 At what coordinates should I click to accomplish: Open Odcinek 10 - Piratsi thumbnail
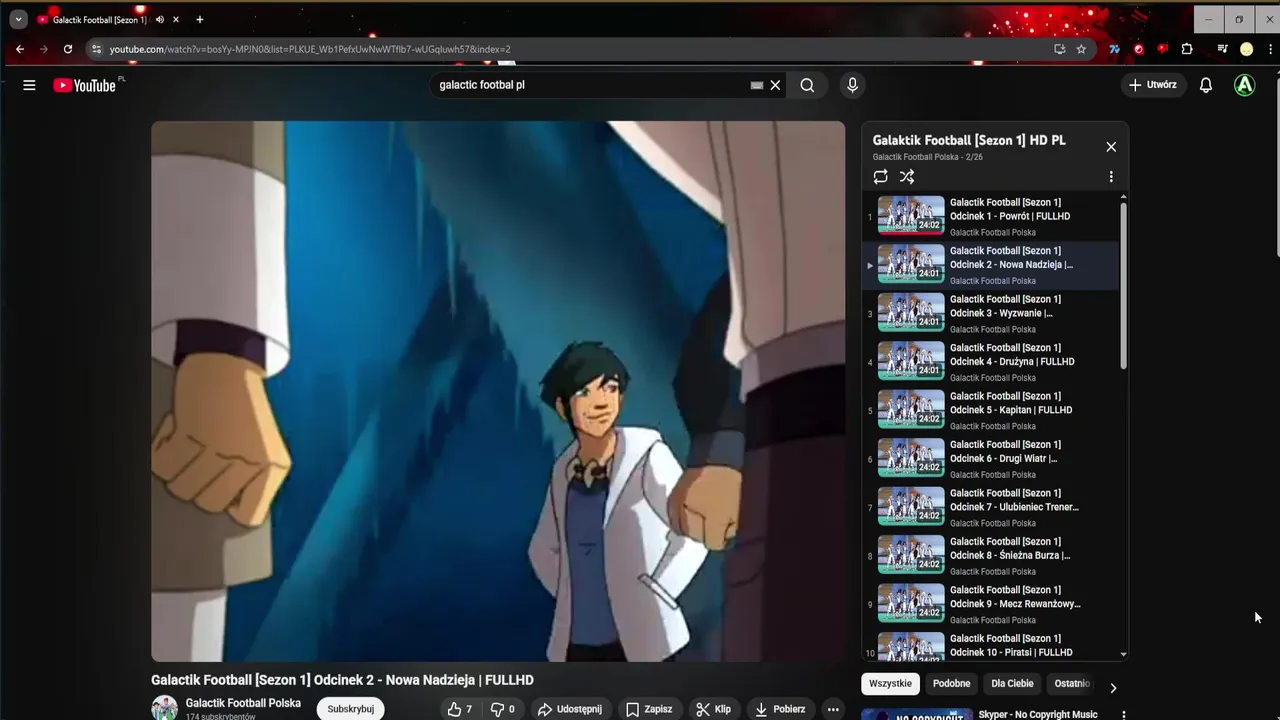pos(911,646)
